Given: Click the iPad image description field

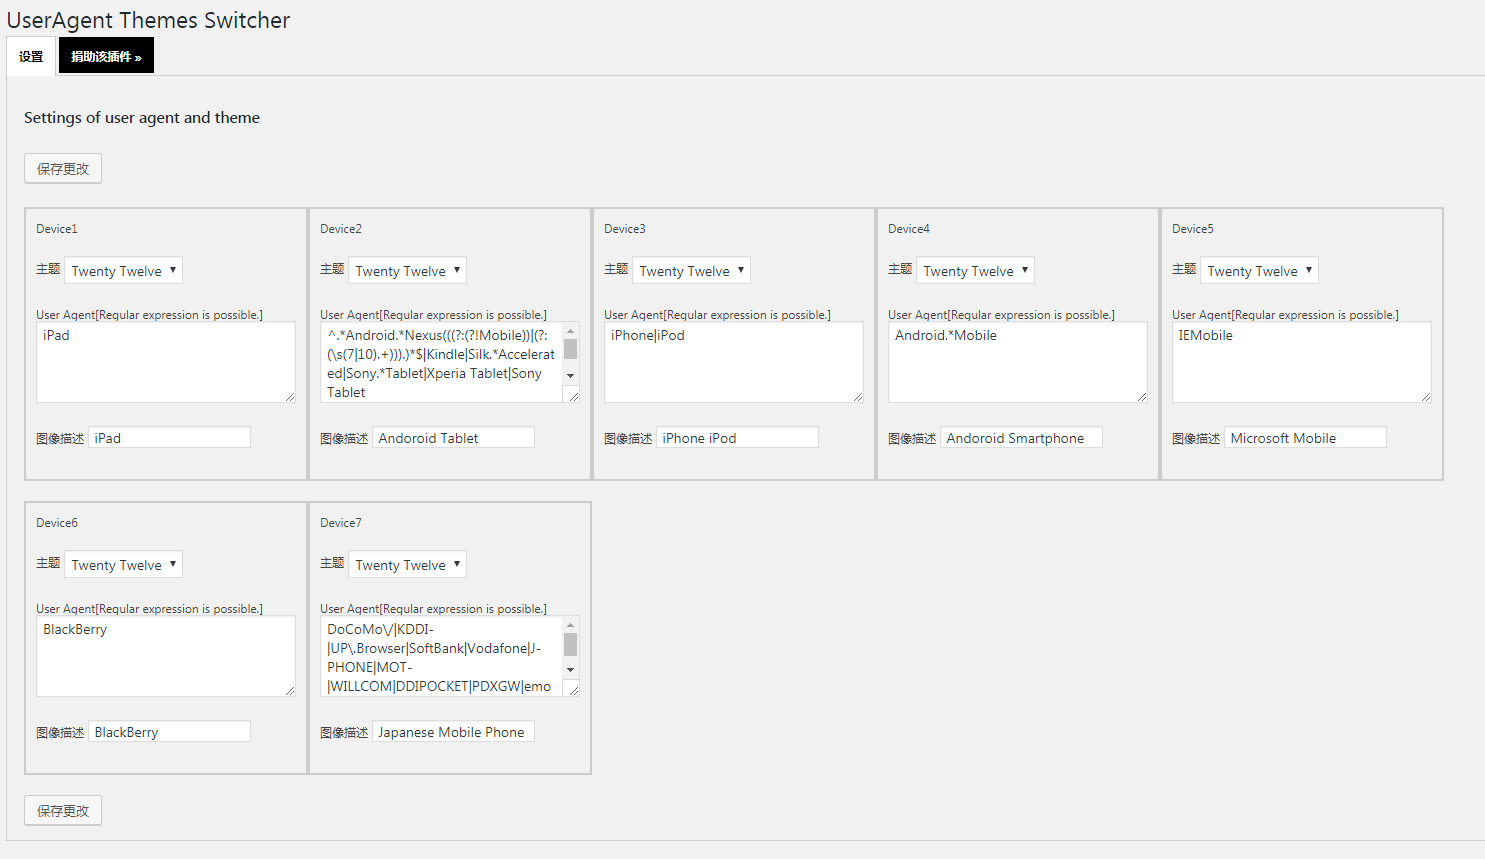Looking at the screenshot, I should pyautogui.click(x=169, y=438).
